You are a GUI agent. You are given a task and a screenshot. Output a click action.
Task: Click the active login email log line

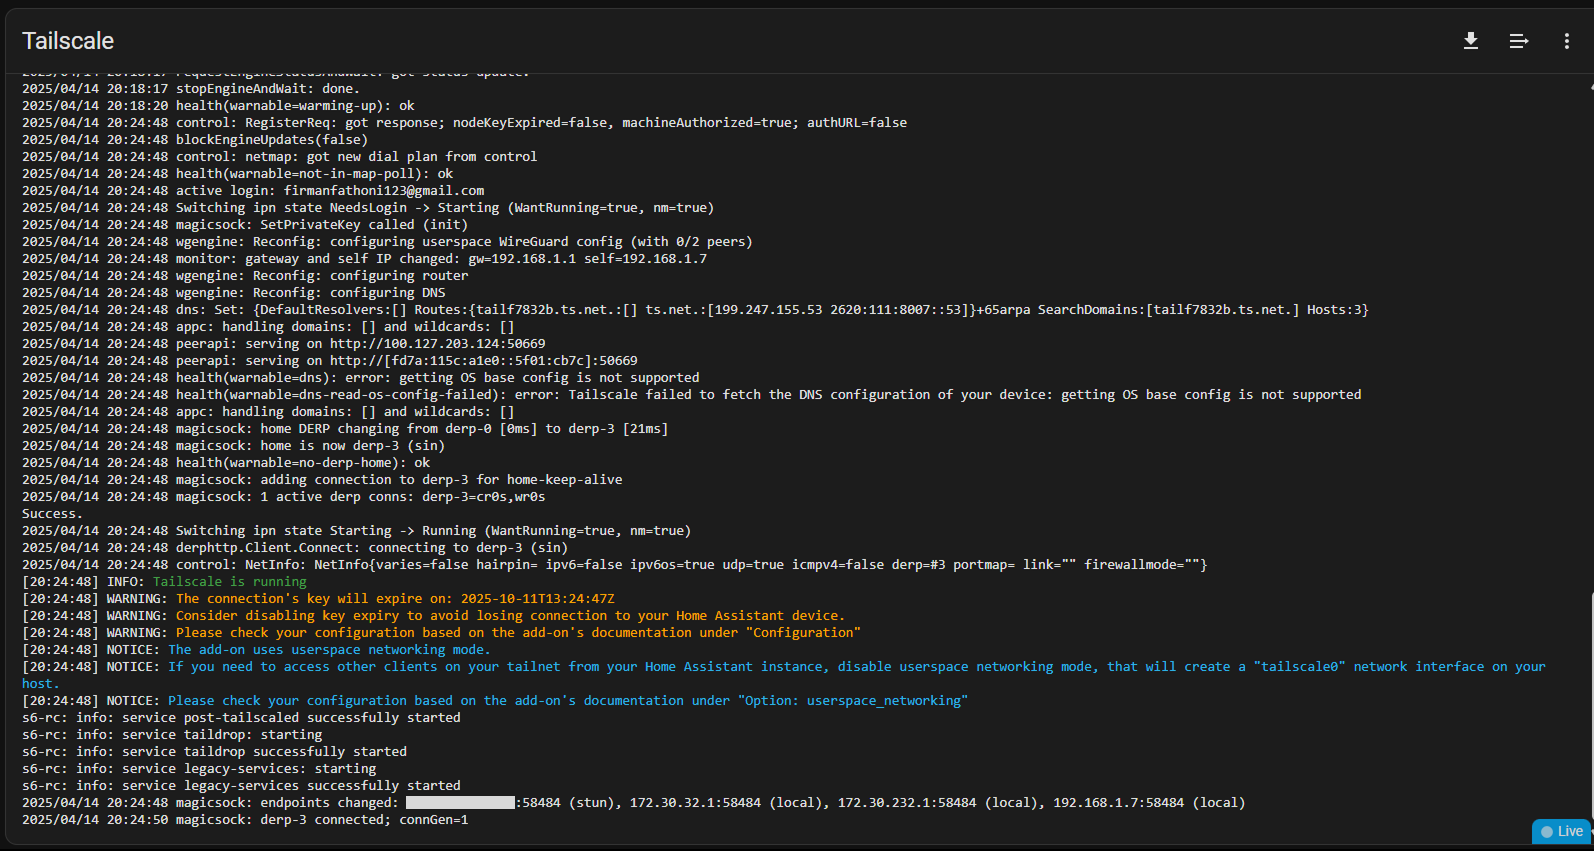[330, 191]
